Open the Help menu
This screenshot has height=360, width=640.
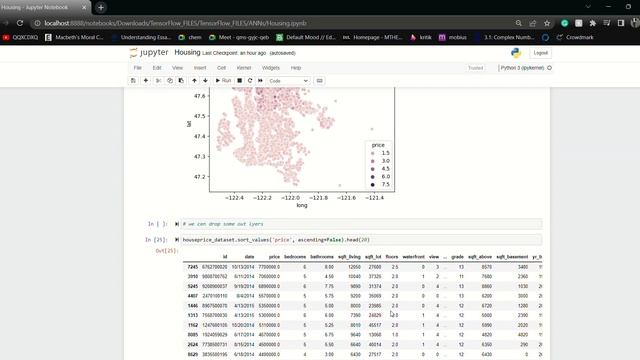(296, 68)
